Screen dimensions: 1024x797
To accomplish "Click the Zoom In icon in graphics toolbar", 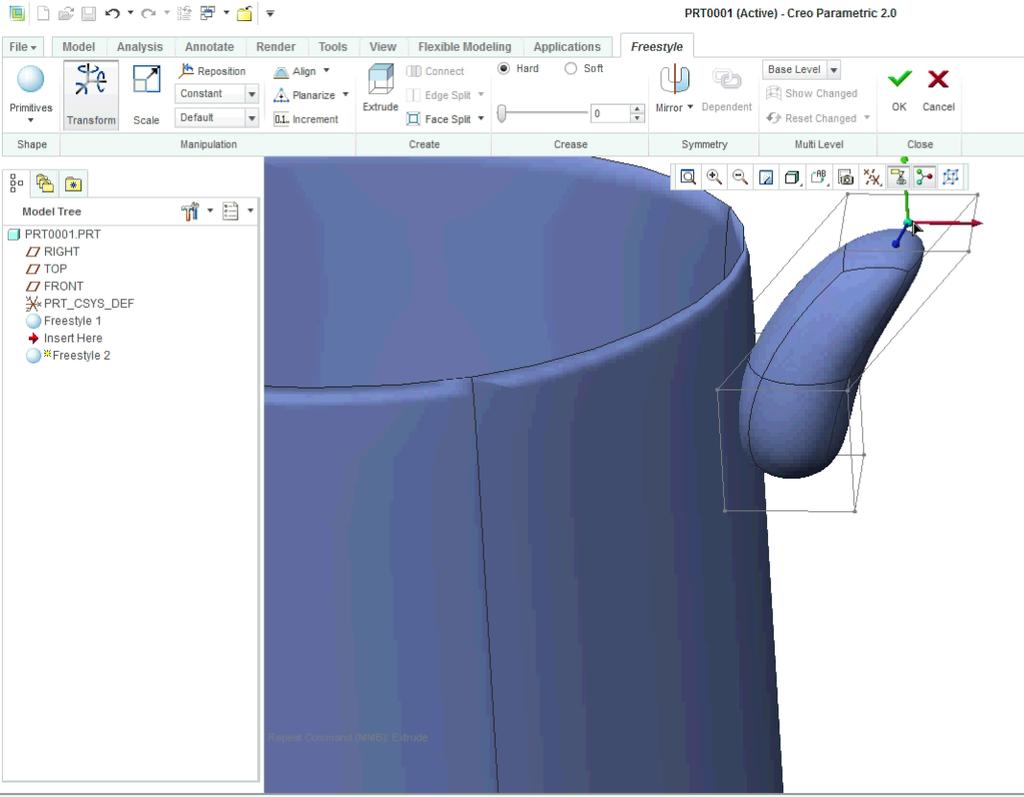I will 714,177.
